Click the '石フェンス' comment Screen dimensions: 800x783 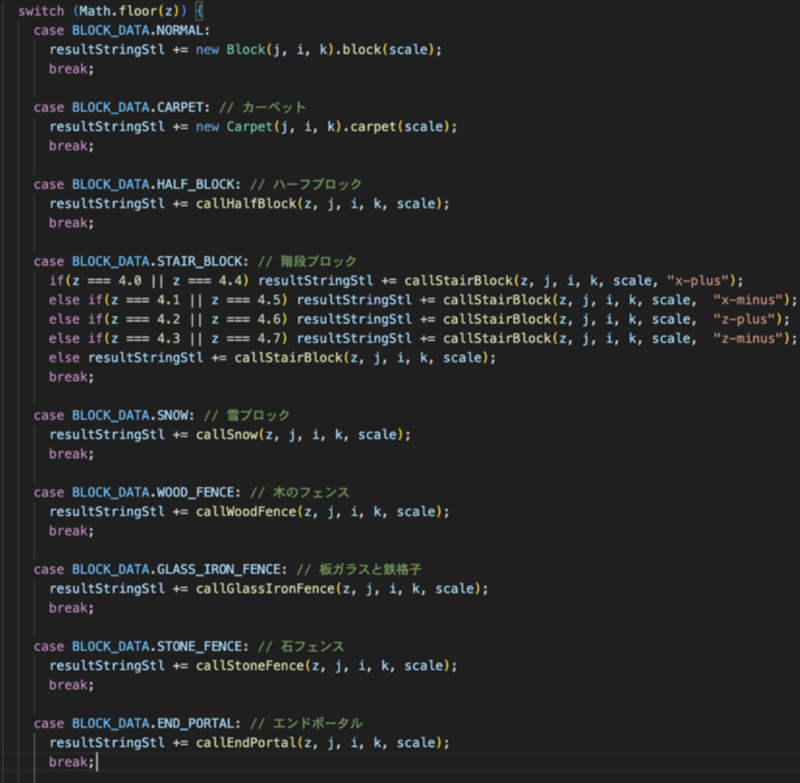click(x=312, y=646)
